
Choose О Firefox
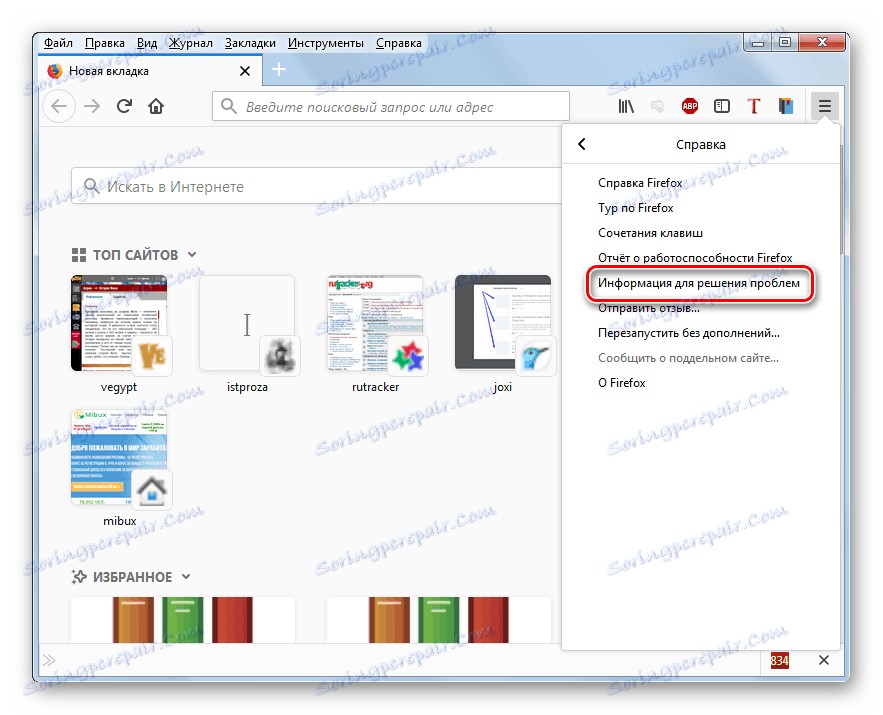[622, 383]
